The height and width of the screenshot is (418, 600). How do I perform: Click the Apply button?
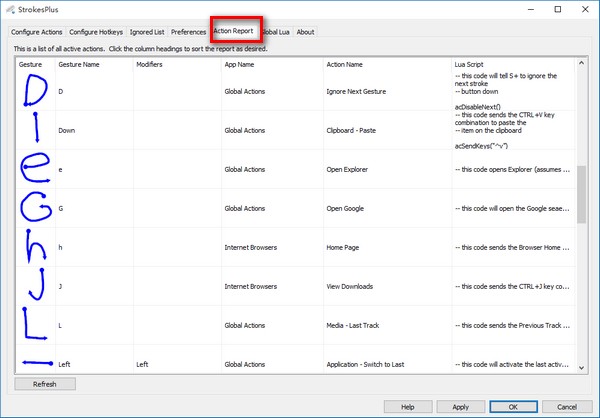[460, 407]
